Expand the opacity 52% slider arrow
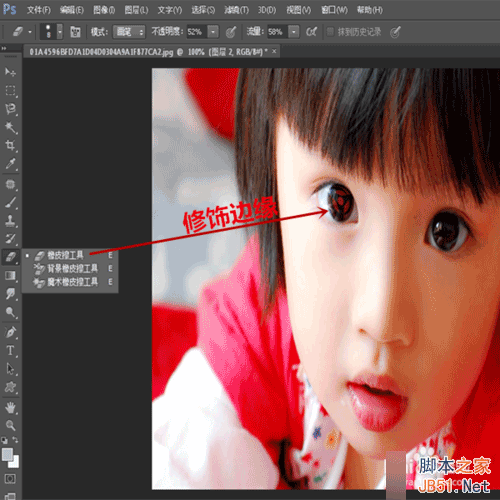Viewport: 500px width, 500px height. (x=213, y=32)
